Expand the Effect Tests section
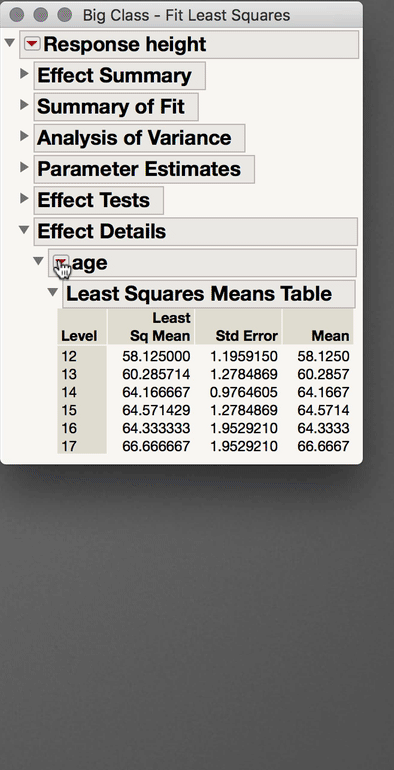Viewport: 394px width, 770px height. (24, 199)
